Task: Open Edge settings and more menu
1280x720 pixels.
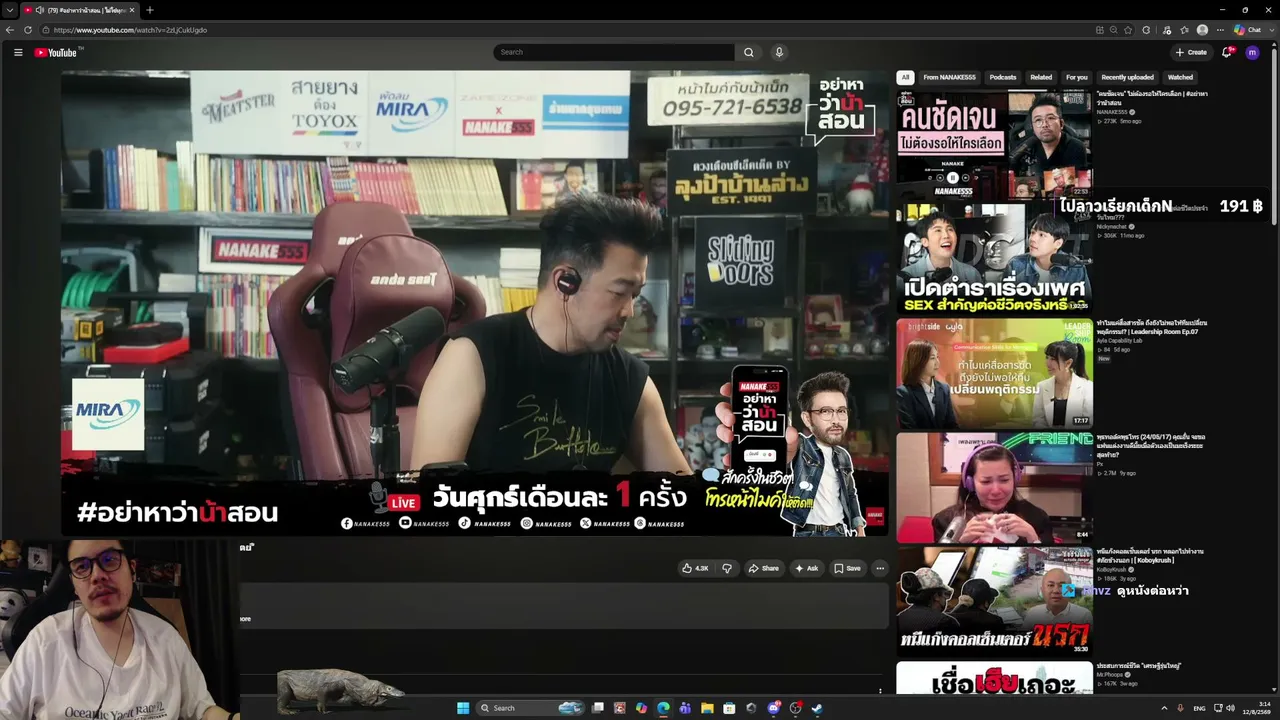Action: tap(1220, 30)
